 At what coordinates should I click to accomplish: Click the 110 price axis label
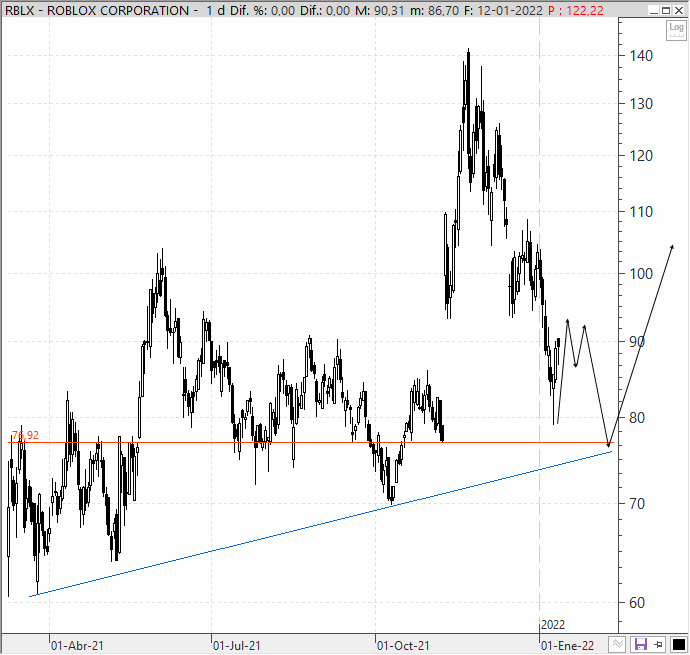(x=641, y=212)
